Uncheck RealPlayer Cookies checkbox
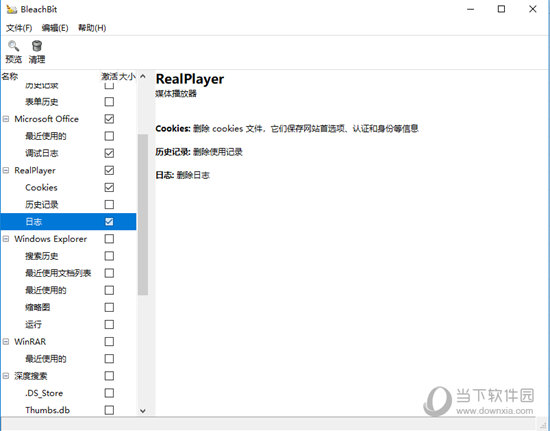This screenshot has height=431, width=550. pos(109,188)
